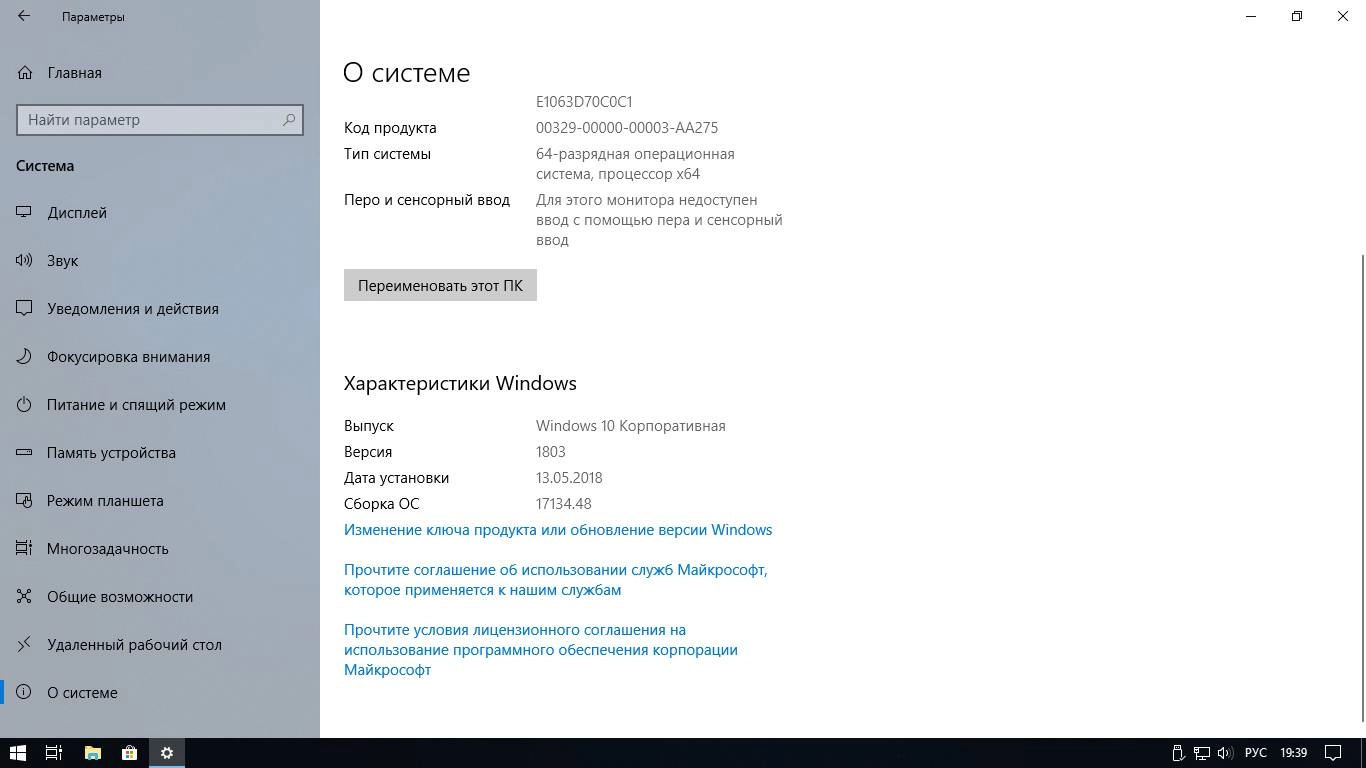Click the search magnifier icon
This screenshot has height=768, width=1366.
pos(289,120)
